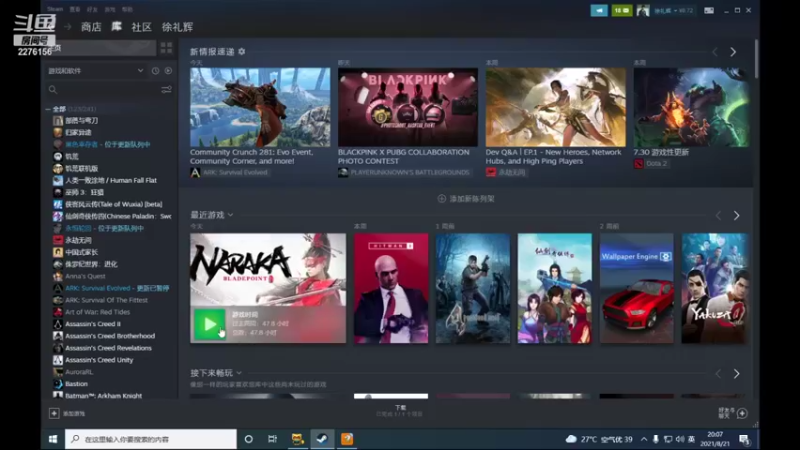Screen dimensions: 800x450
Task: Click the Dota 2 icon under news
Action: click(x=639, y=164)
